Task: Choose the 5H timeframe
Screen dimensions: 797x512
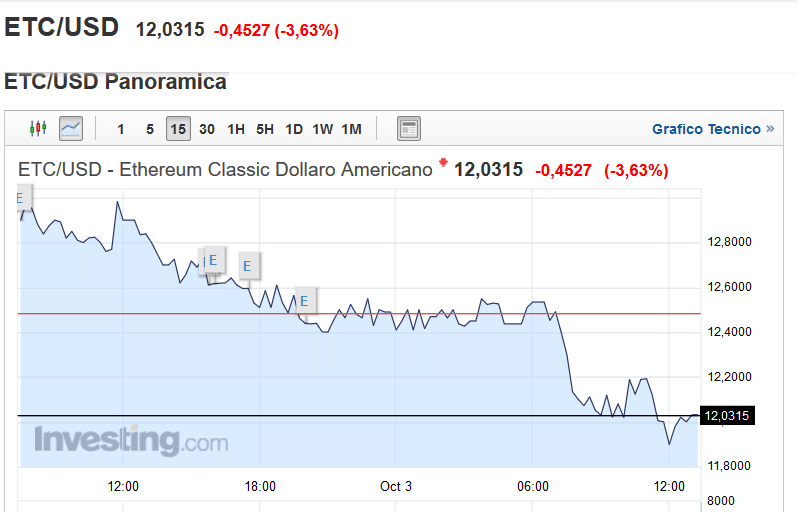Action: 265,129
